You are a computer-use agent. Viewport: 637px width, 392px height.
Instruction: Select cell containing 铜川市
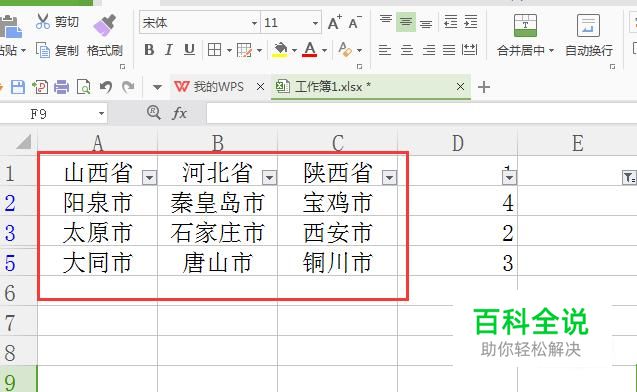tap(338, 262)
